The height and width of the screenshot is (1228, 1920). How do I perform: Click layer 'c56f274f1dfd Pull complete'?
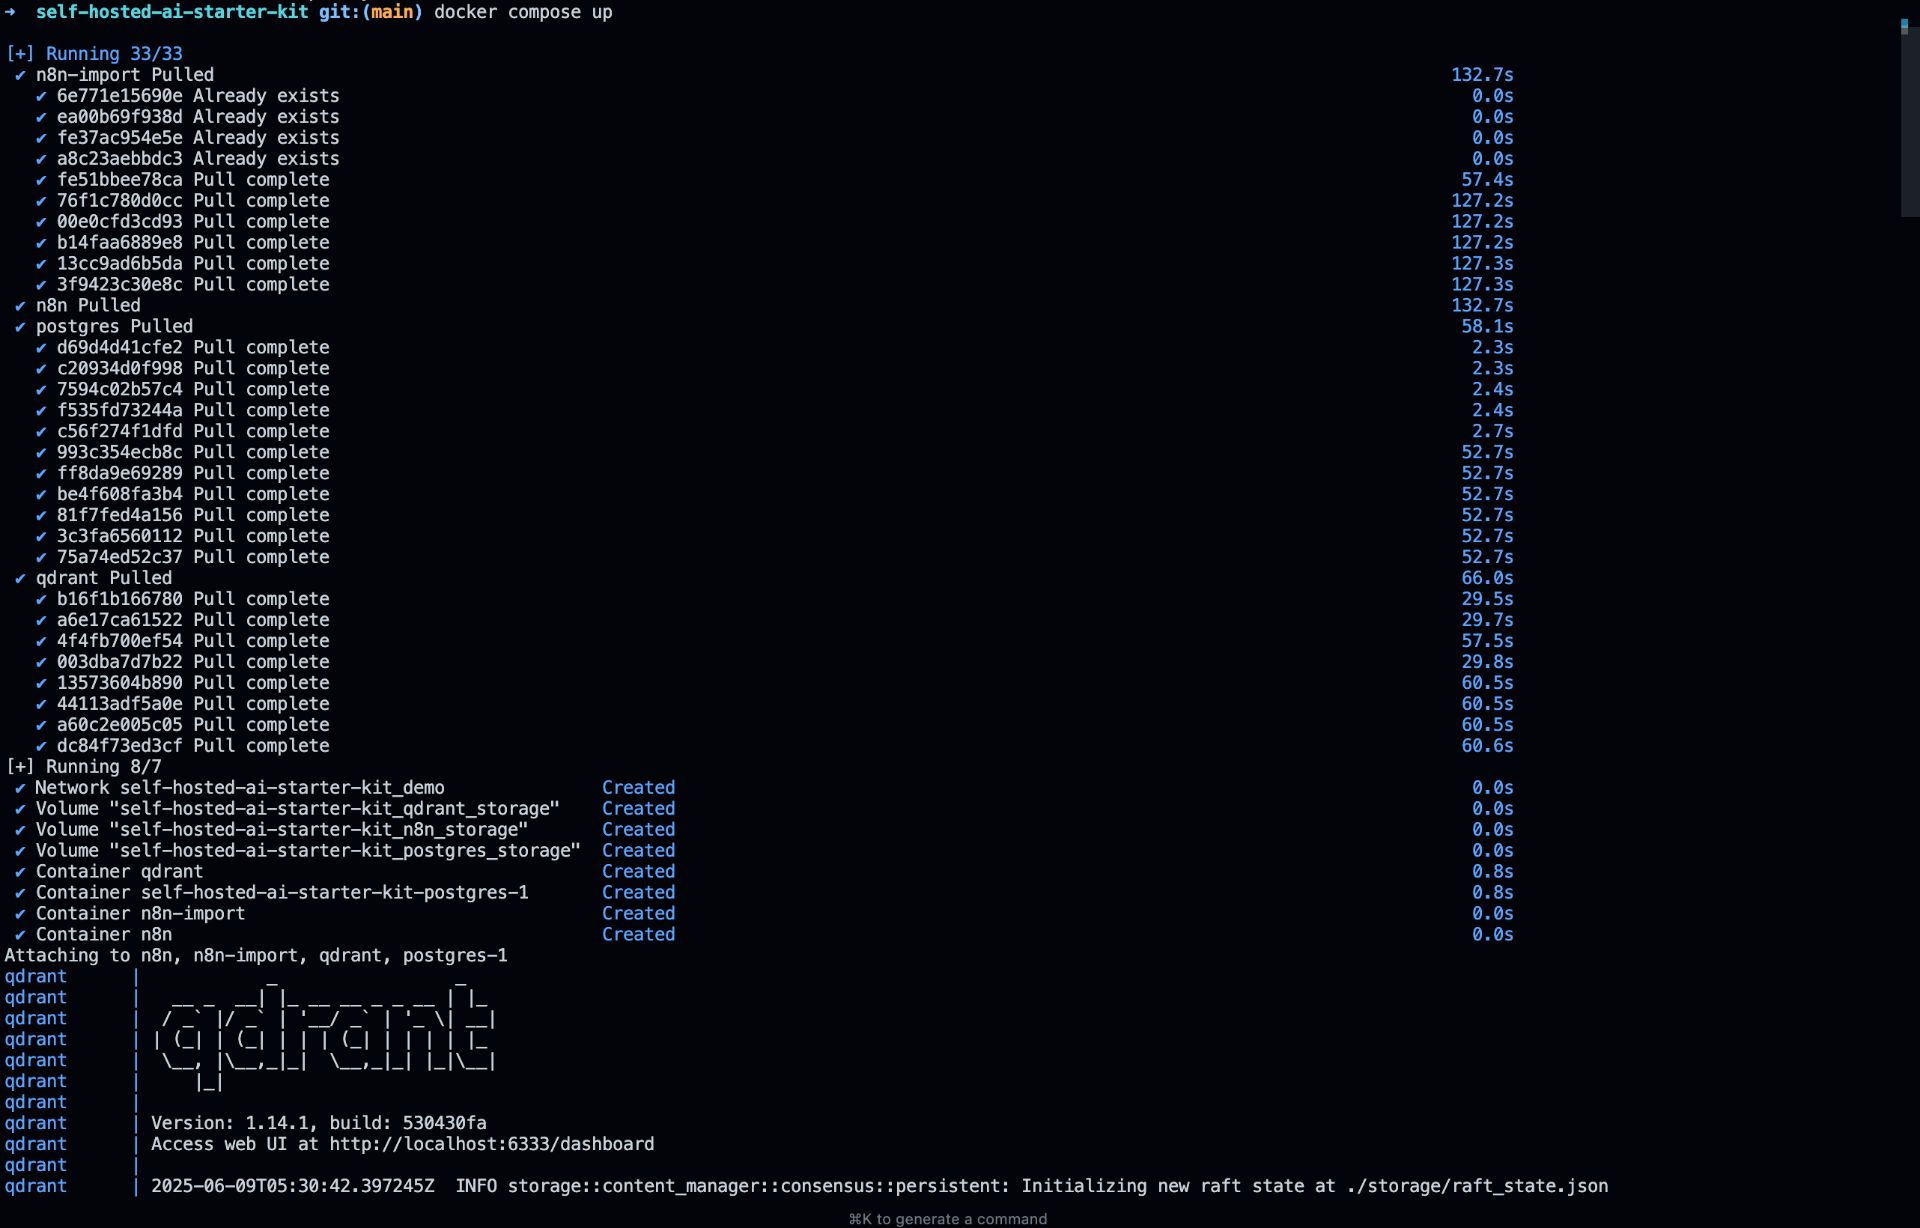point(193,432)
